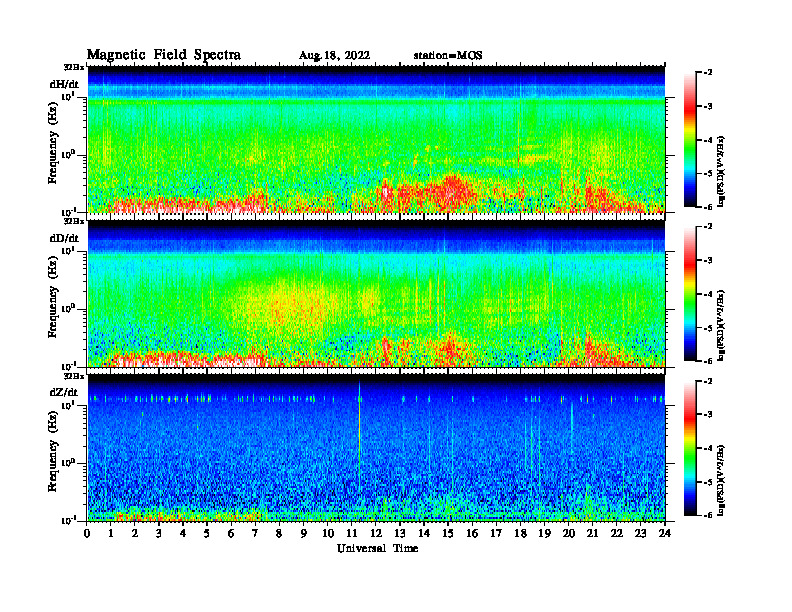The height and width of the screenshot is (612, 792).
Task: Click the "-6" value on dH/dt colorbar
Action: 708,207
